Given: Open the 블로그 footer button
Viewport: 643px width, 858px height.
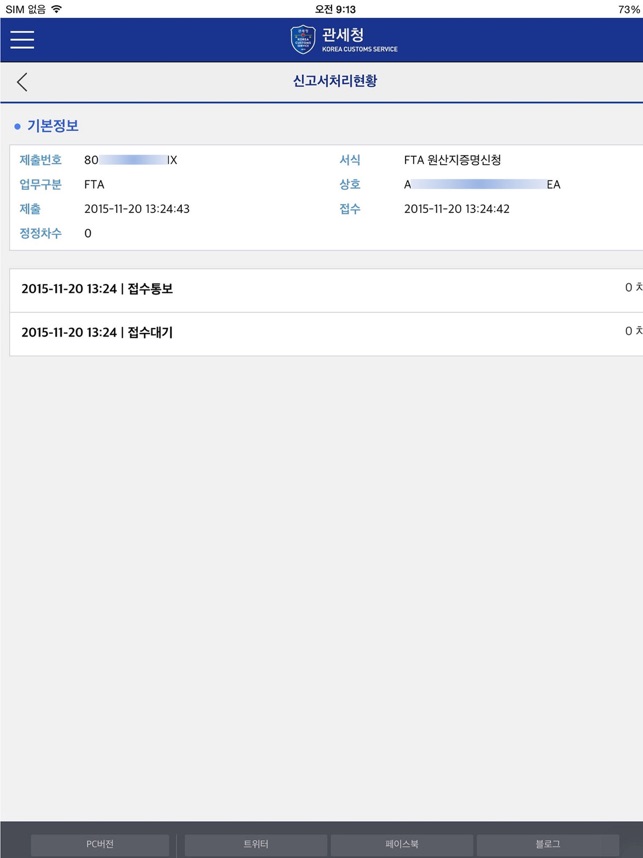Looking at the screenshot, I should point(548,844).
